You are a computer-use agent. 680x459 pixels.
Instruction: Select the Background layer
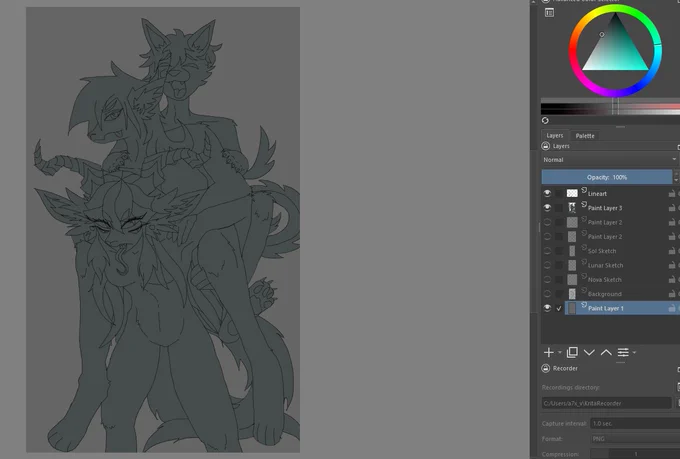(605, 294)
